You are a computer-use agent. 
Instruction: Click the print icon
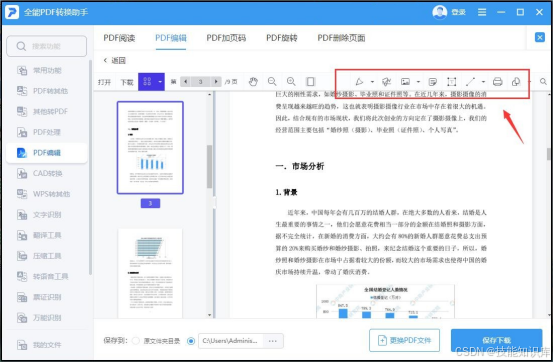point(497,82)
